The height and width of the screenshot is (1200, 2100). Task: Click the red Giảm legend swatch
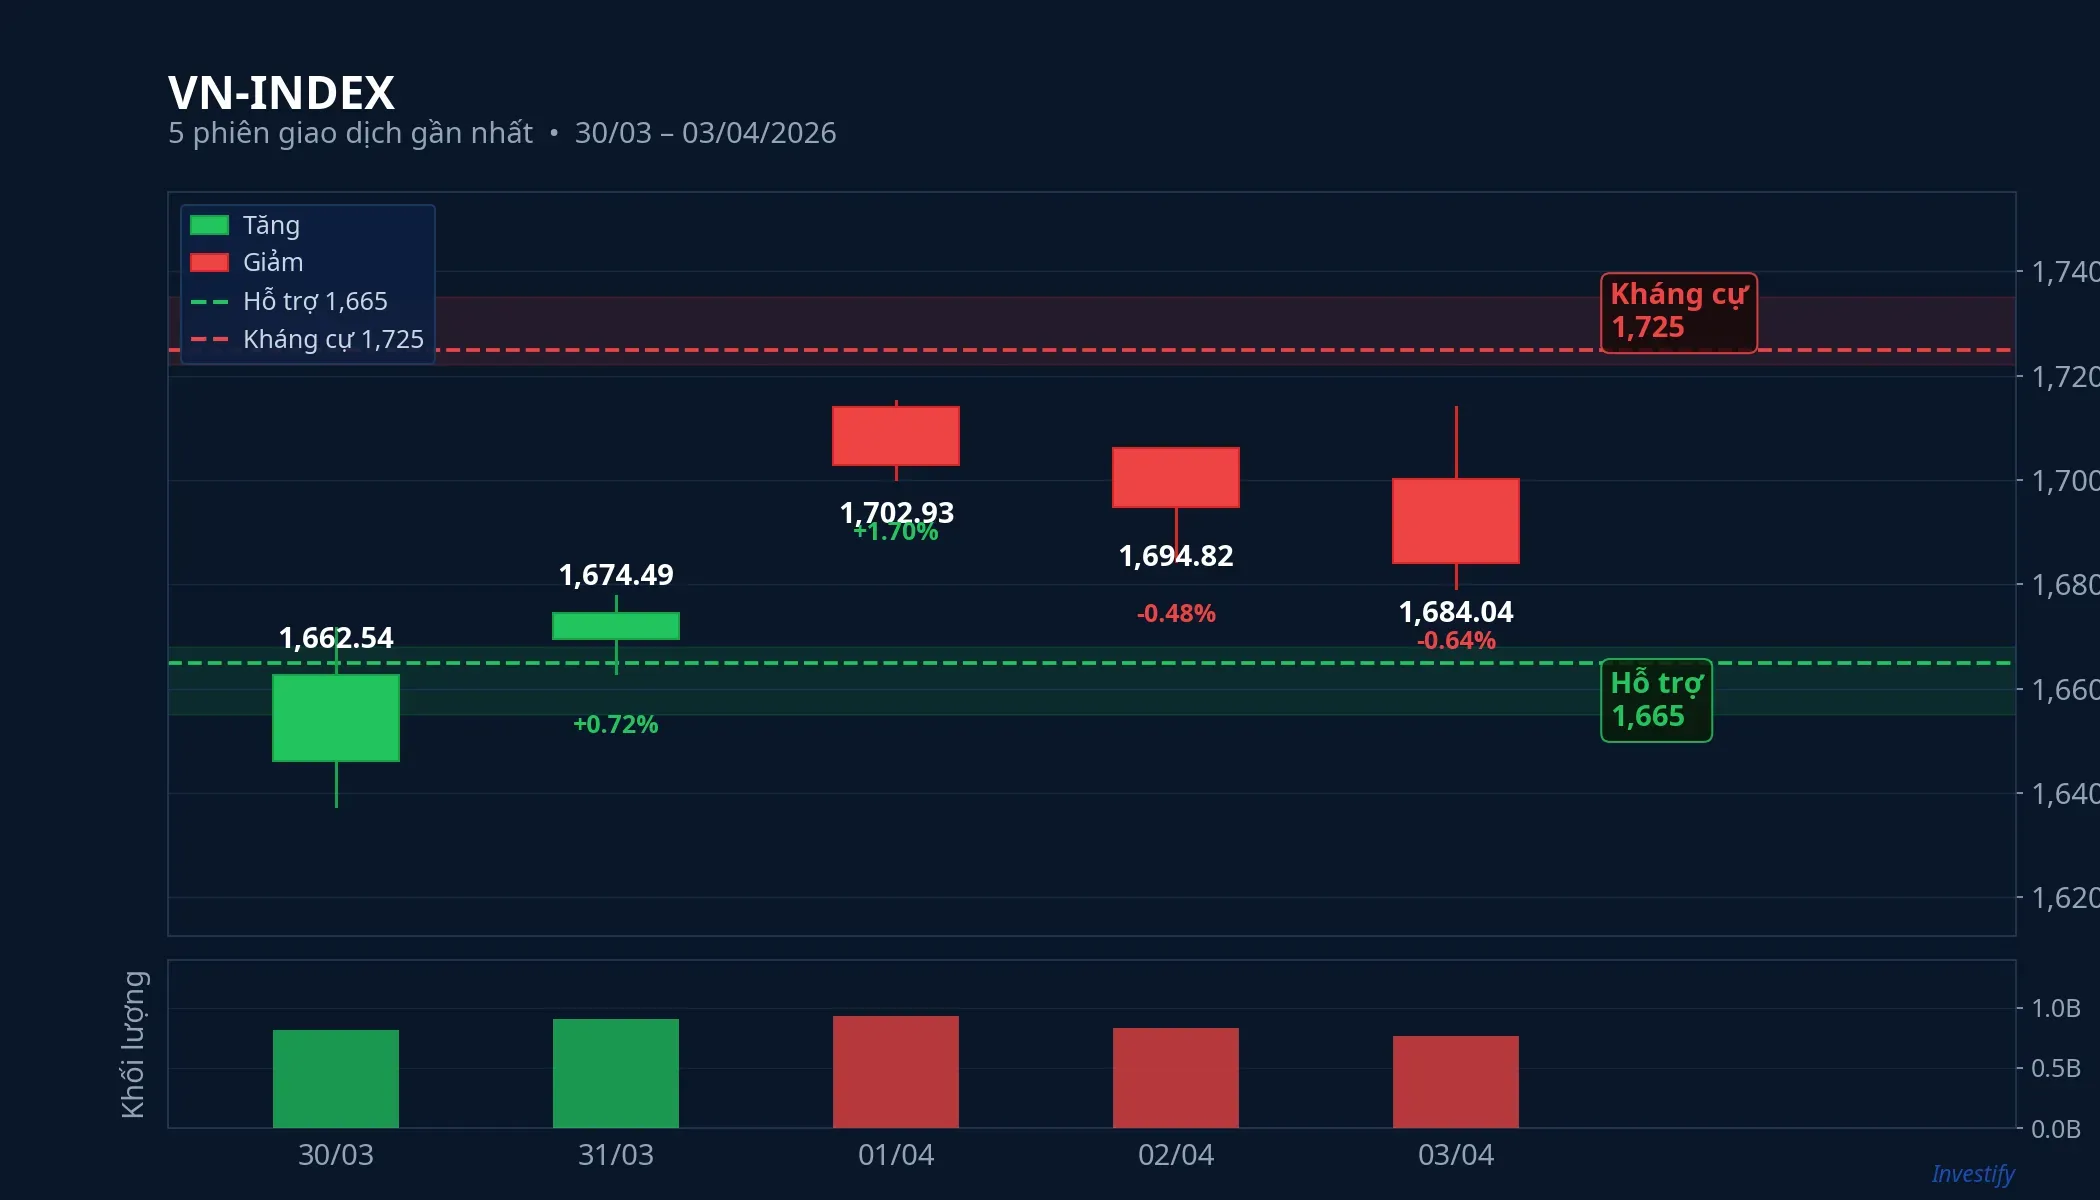click(x=209, y=263)
